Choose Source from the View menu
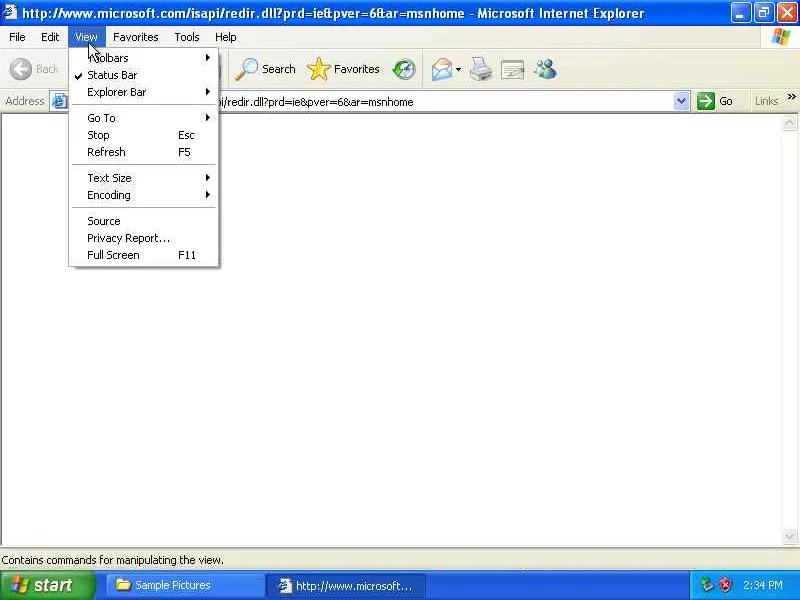 coord(144,221)
